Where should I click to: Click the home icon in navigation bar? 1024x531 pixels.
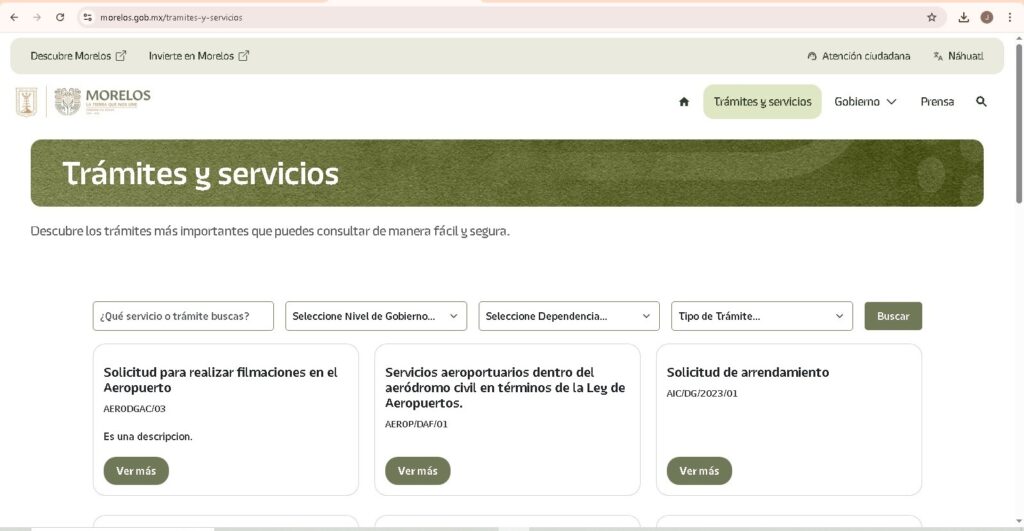pyautogui.click(x=684, y=102)
